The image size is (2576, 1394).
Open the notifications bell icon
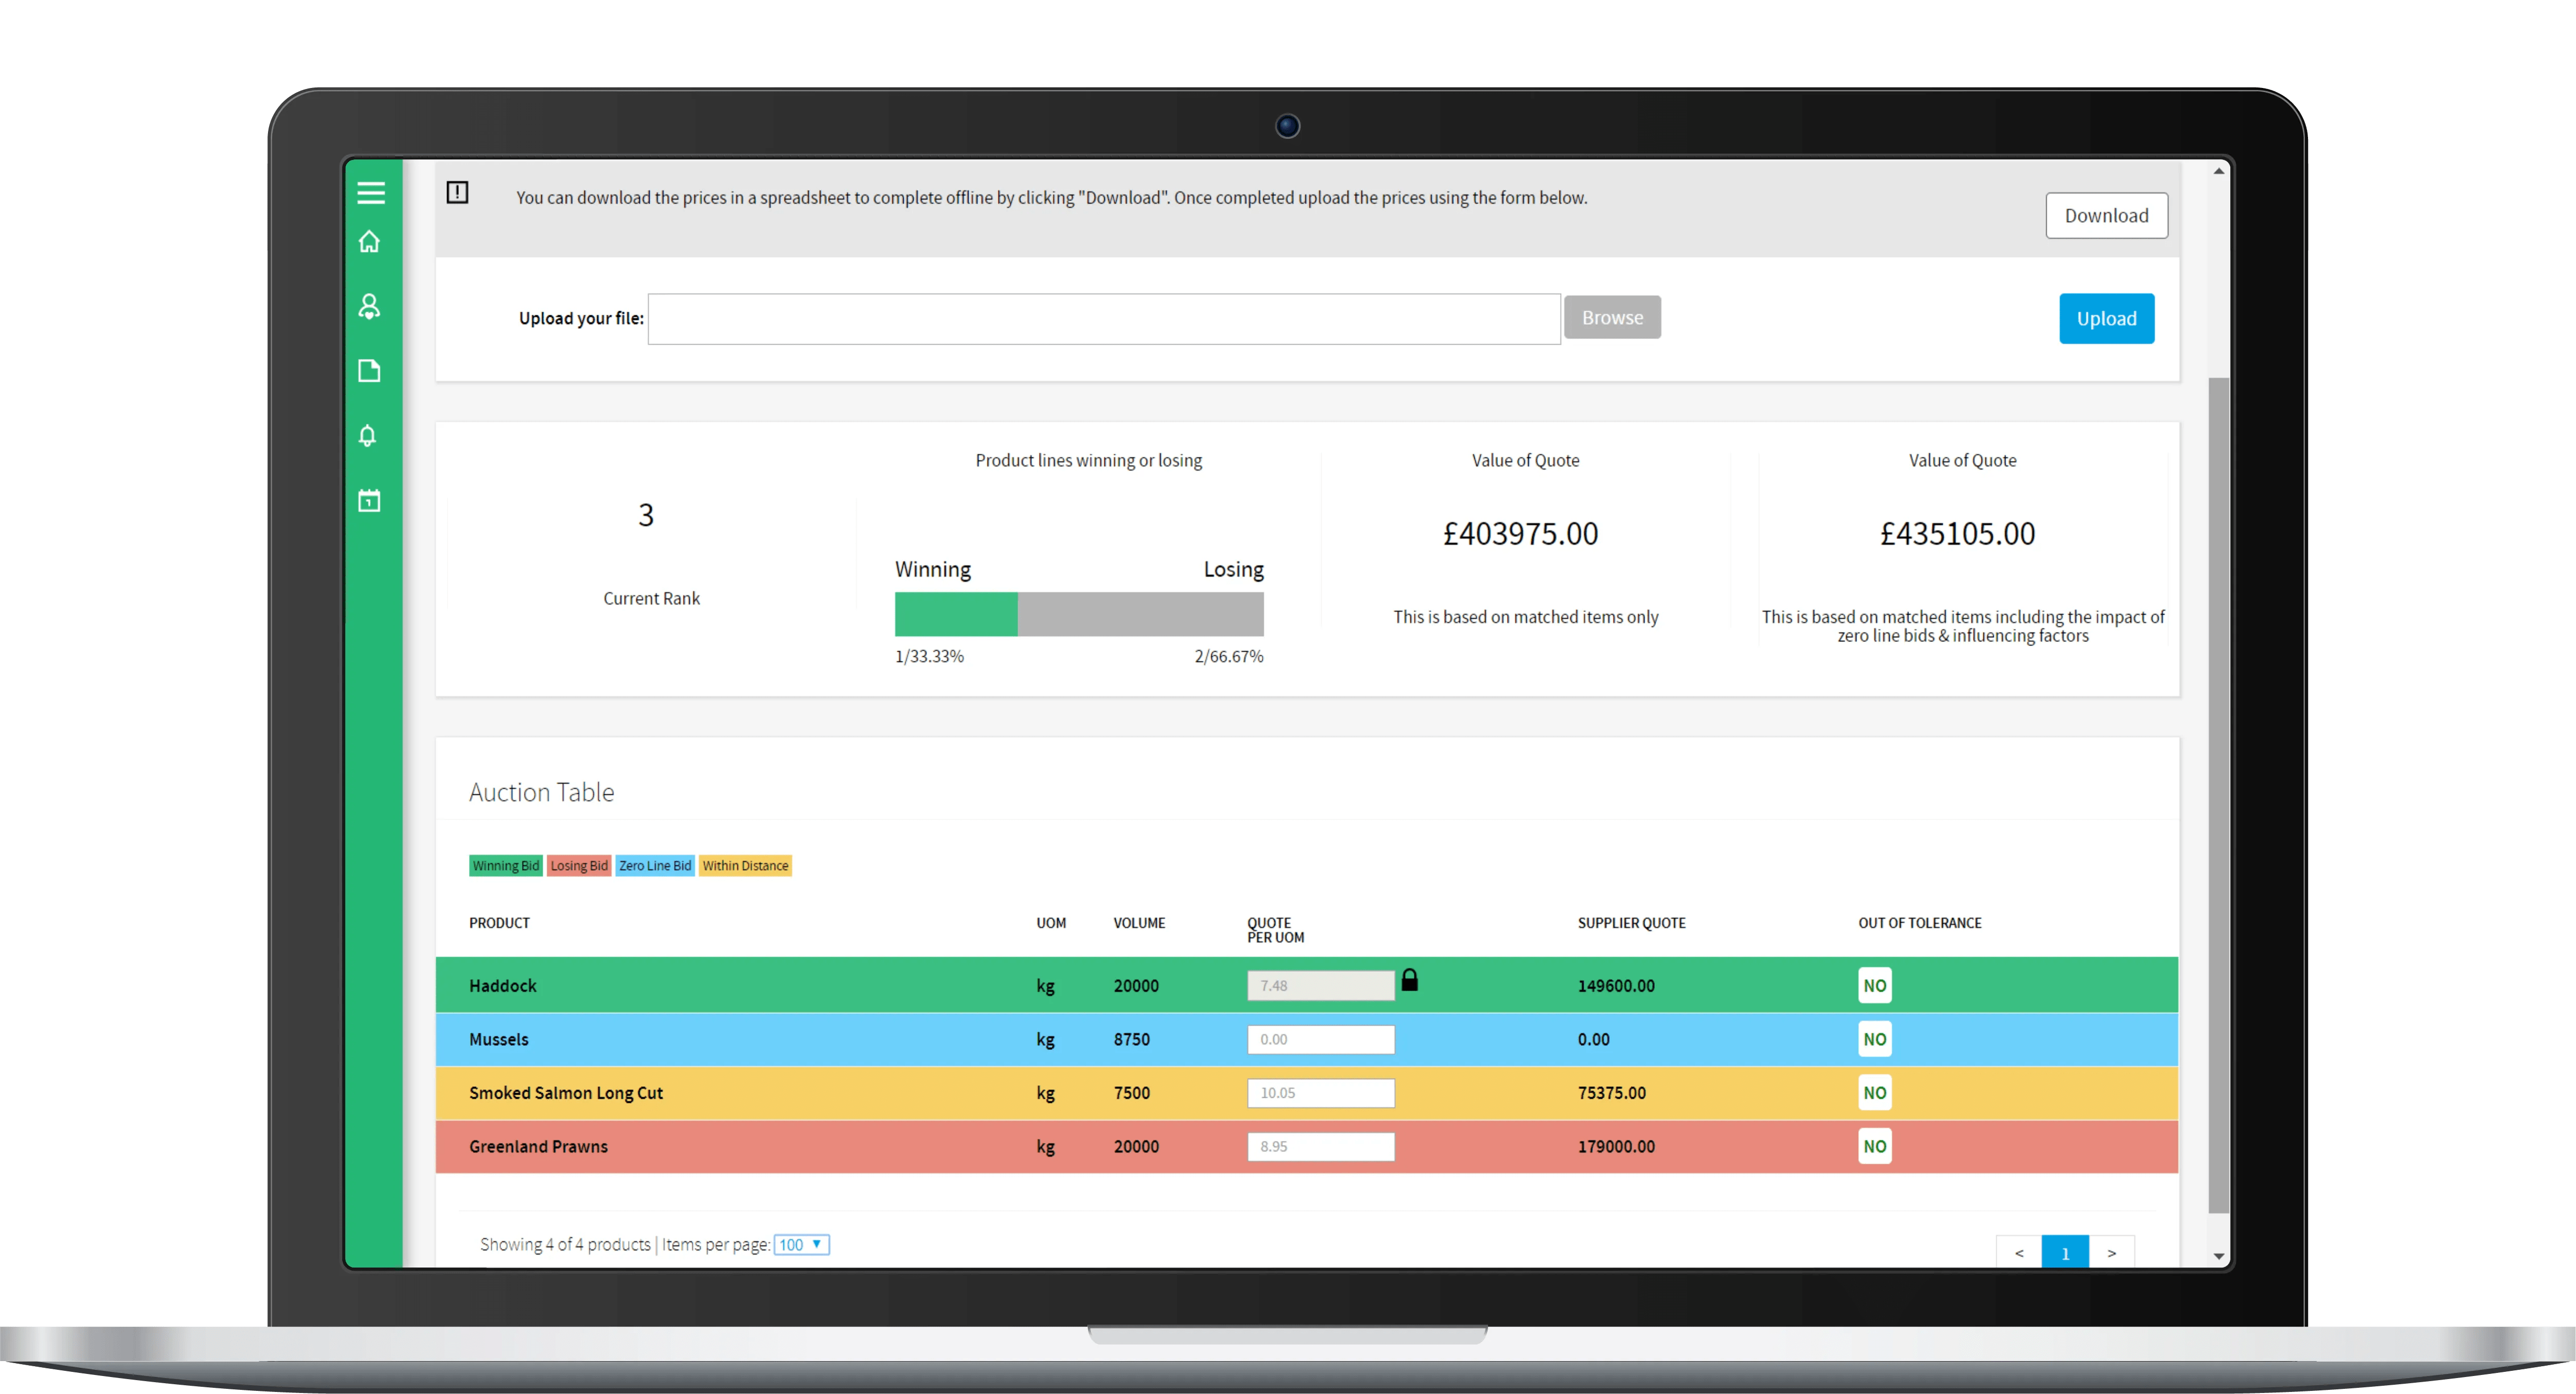pyautogui.click(x=368, y=436)
